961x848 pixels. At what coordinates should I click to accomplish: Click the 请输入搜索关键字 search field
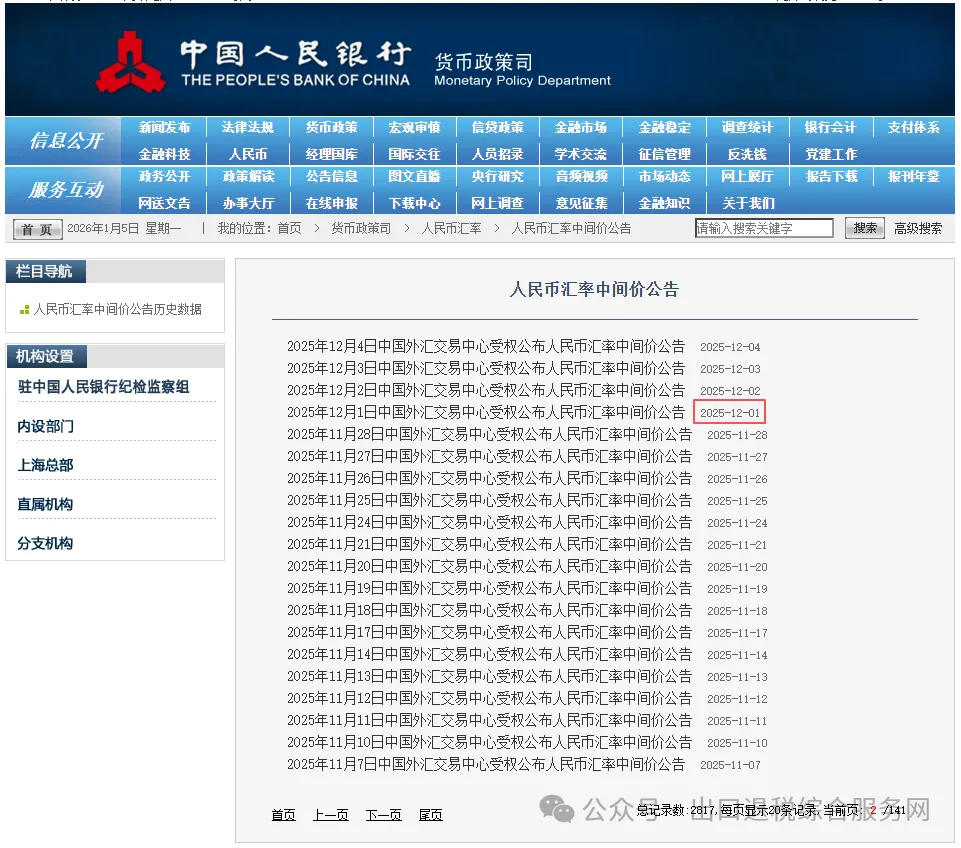pos(765,227)
